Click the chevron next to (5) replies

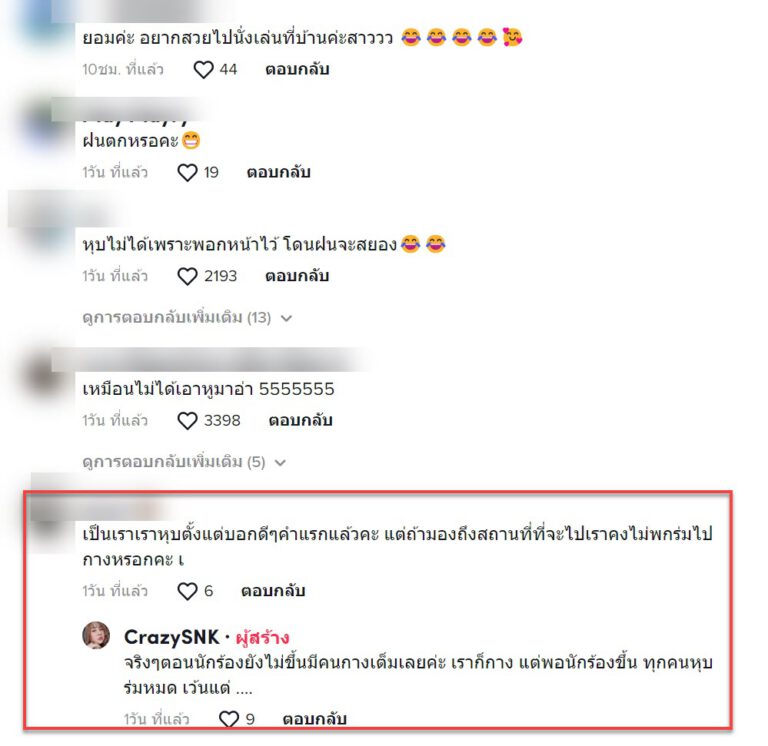281,463
